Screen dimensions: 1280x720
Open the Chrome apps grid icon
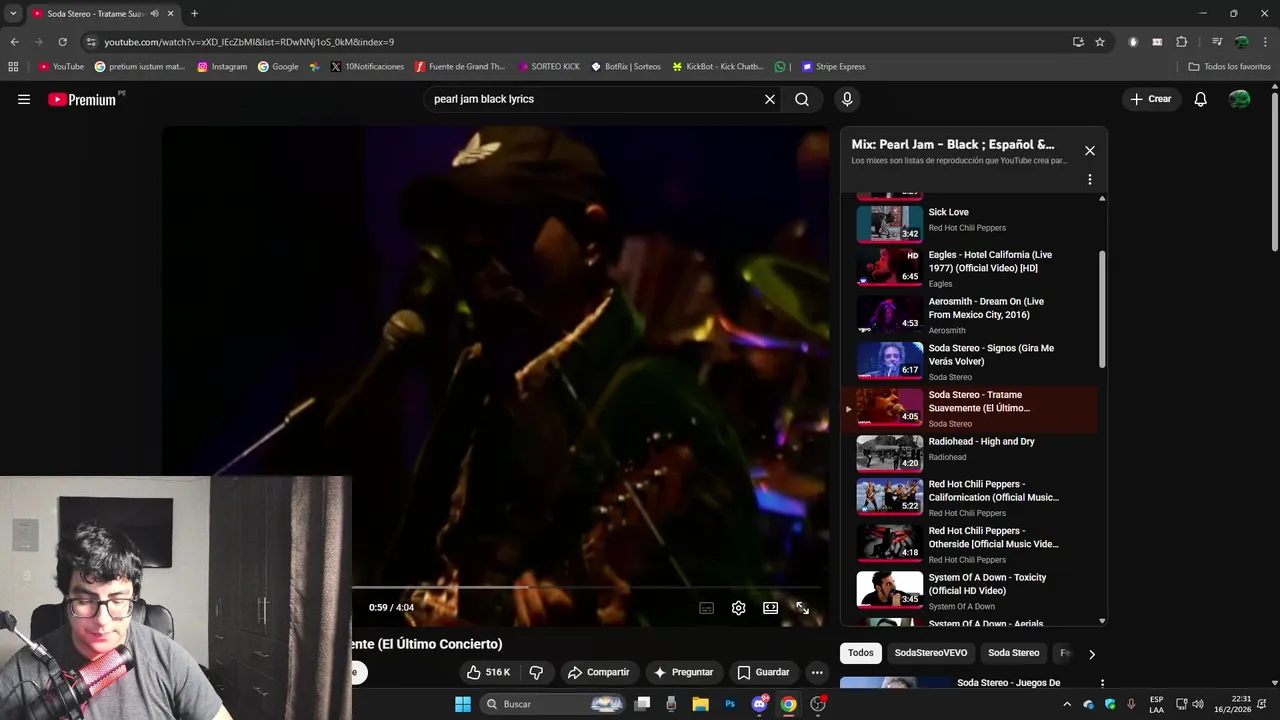[x=13, y=67]
